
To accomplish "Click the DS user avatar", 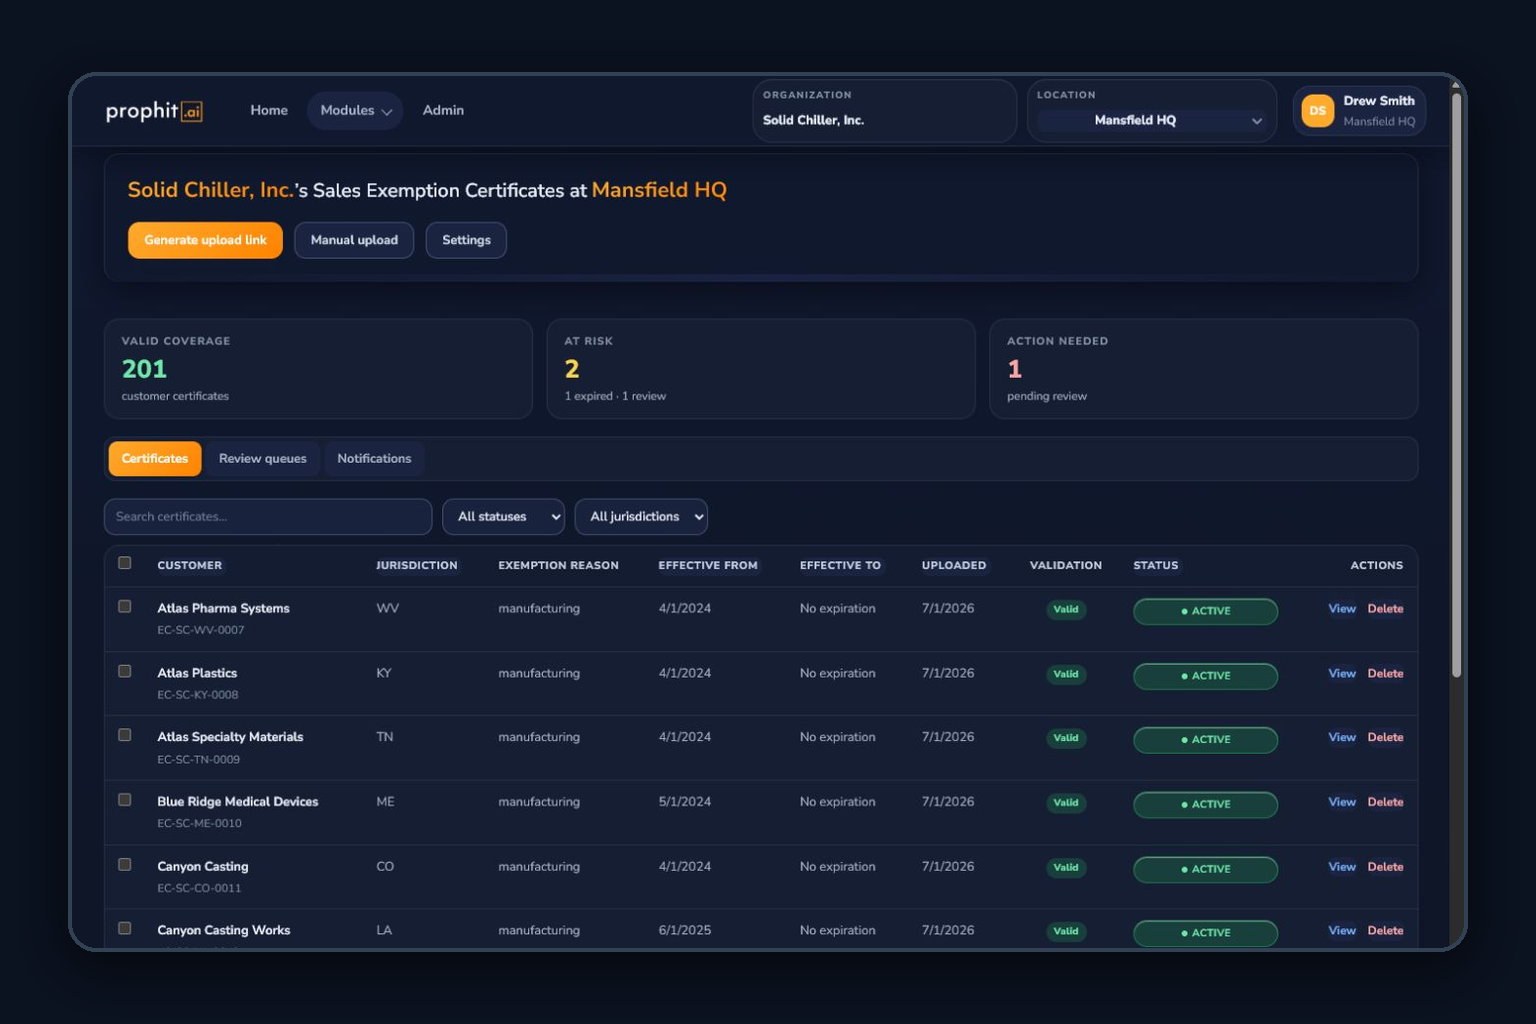I will (1317, 111).
